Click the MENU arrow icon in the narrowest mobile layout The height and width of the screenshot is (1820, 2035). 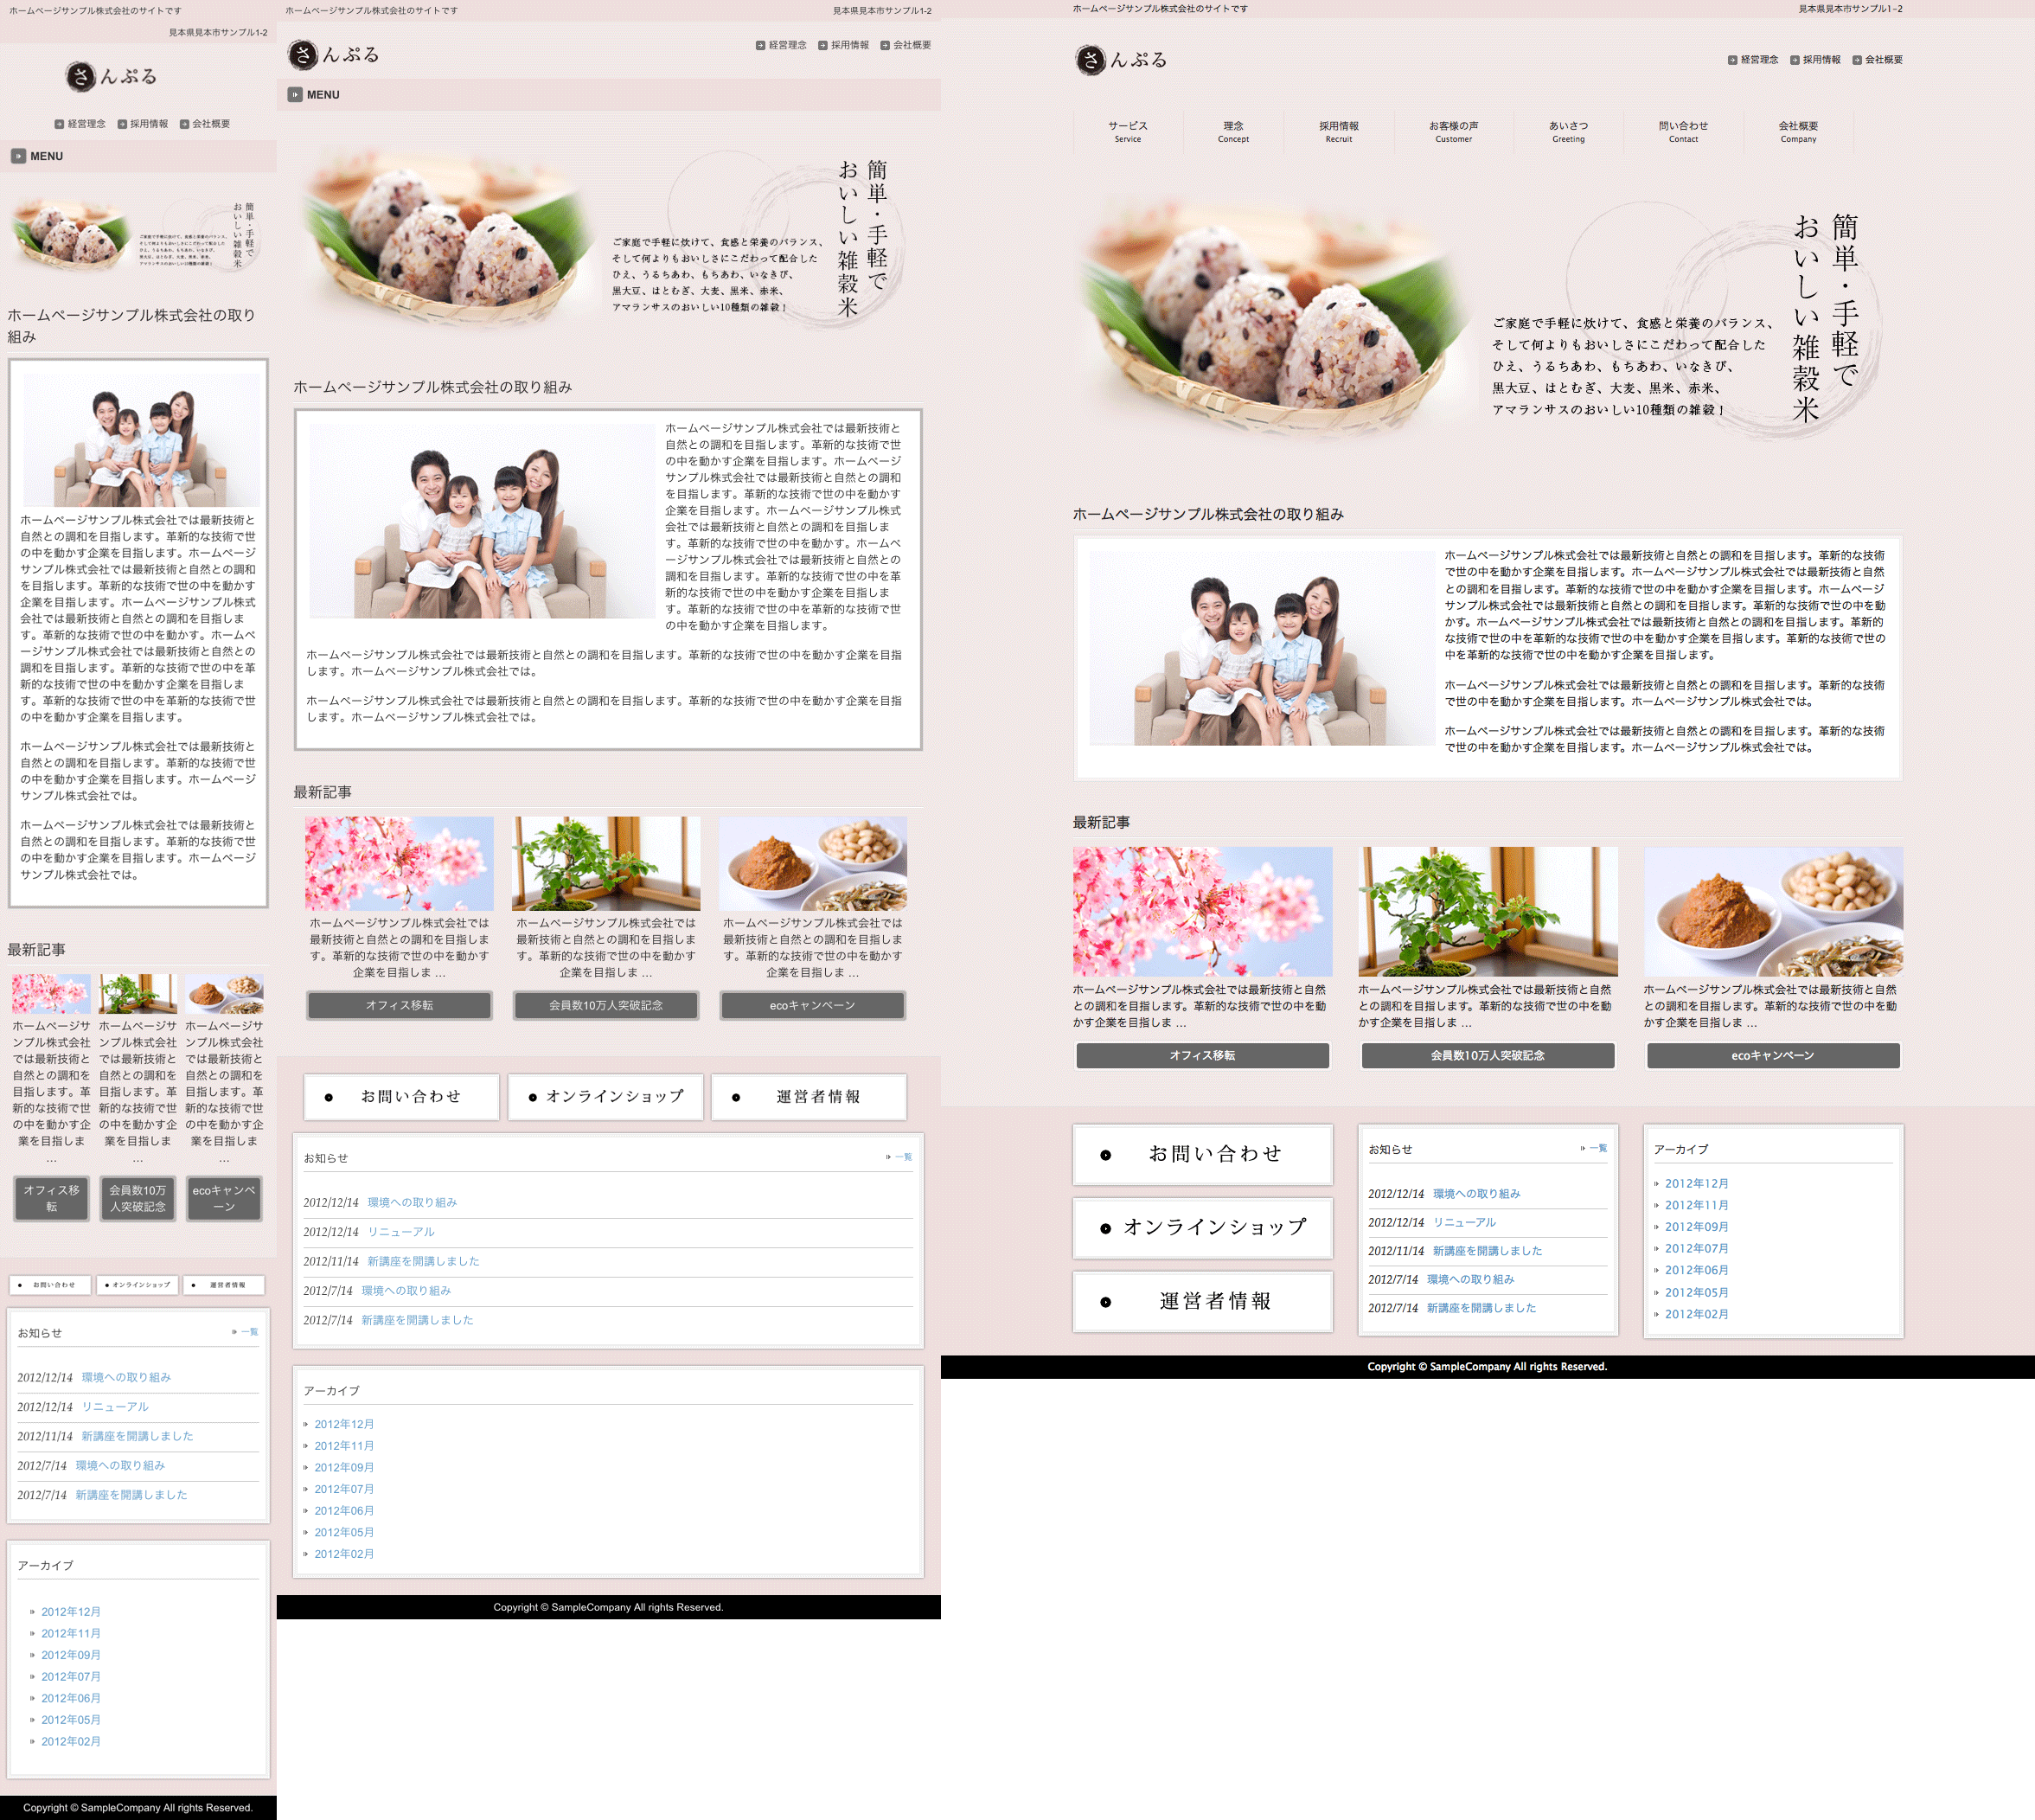click(x=18, y=156)
